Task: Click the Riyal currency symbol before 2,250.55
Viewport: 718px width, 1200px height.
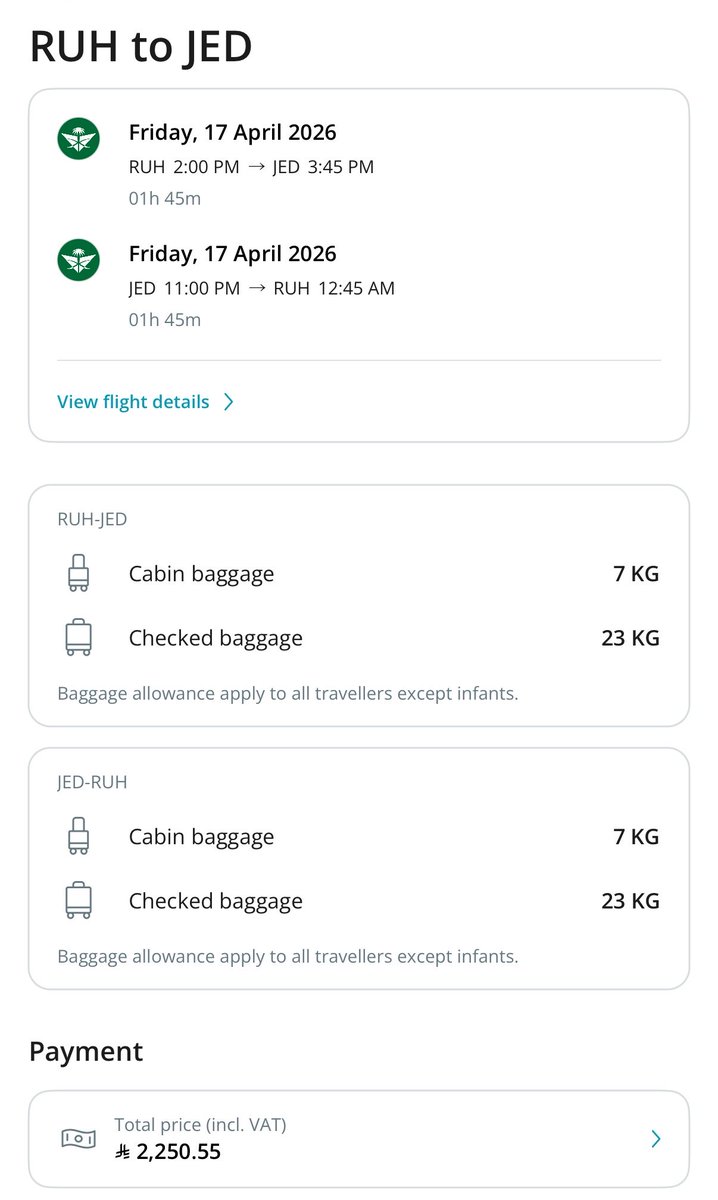Action: [123, 1152]
